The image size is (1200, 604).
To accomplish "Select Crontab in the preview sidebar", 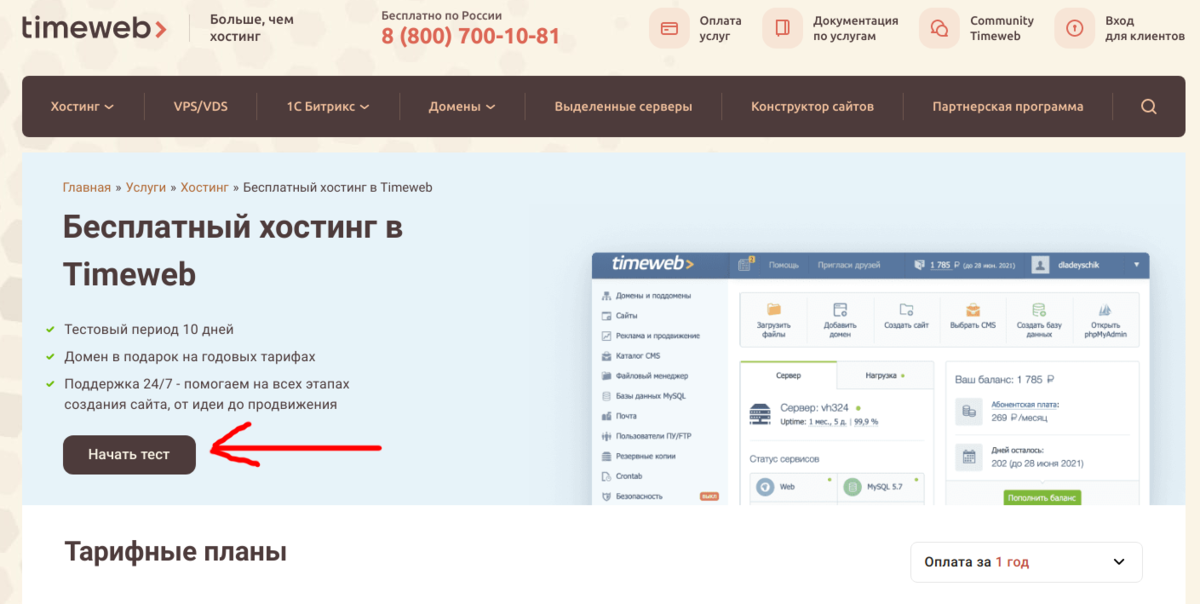I will click(624, 476).
